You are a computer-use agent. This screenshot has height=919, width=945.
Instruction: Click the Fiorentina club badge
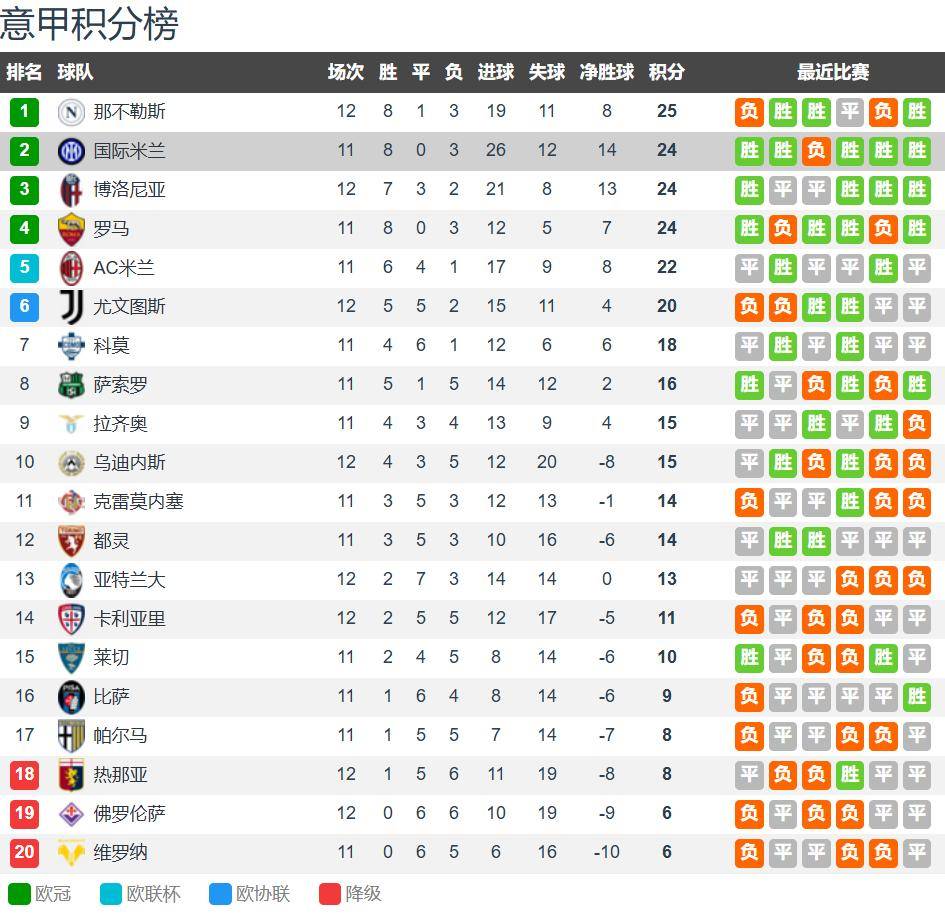click(72, 814)
